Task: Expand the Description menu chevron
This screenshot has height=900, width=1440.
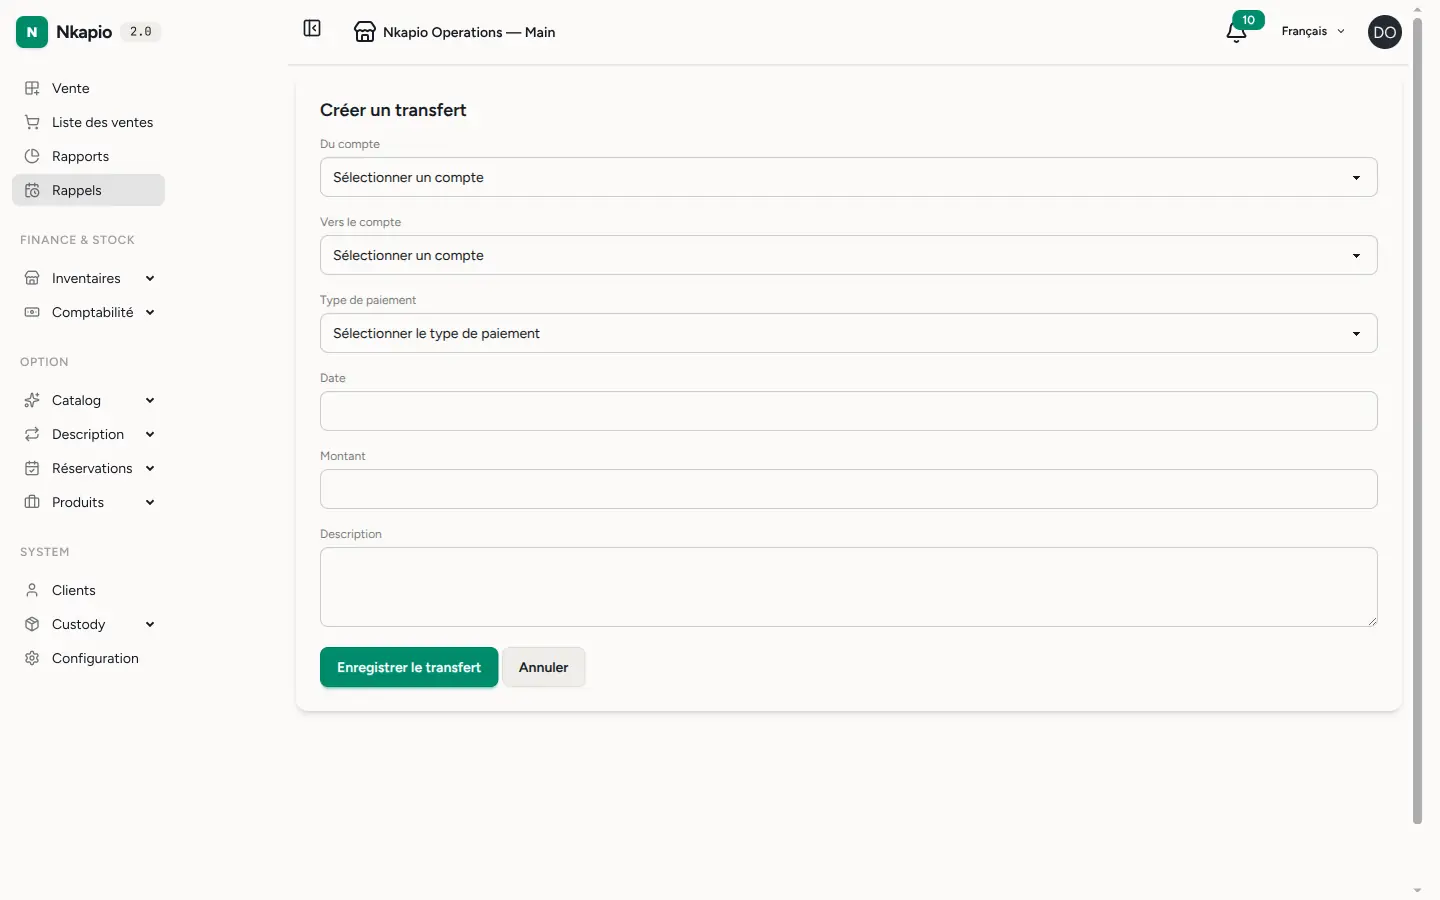Action: click(150, 434)
